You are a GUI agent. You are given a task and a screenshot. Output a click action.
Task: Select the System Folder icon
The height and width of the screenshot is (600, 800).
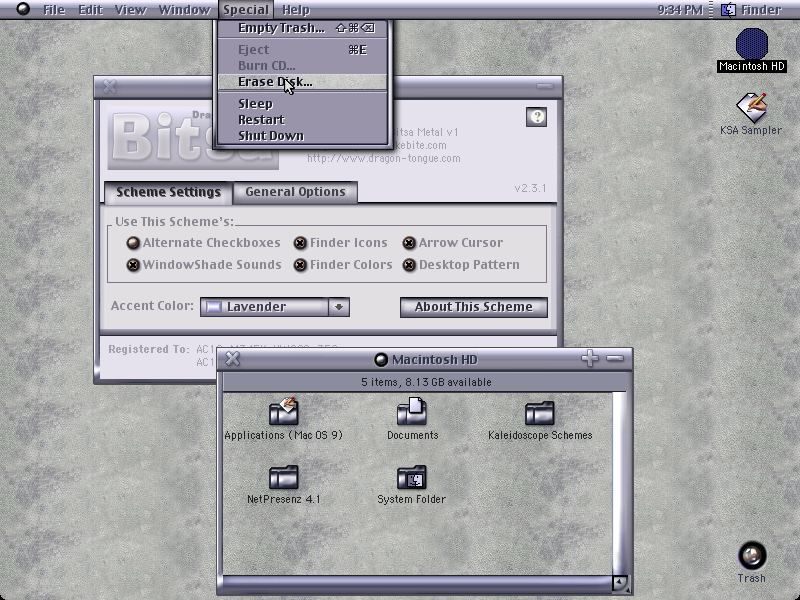click(412, 477)
